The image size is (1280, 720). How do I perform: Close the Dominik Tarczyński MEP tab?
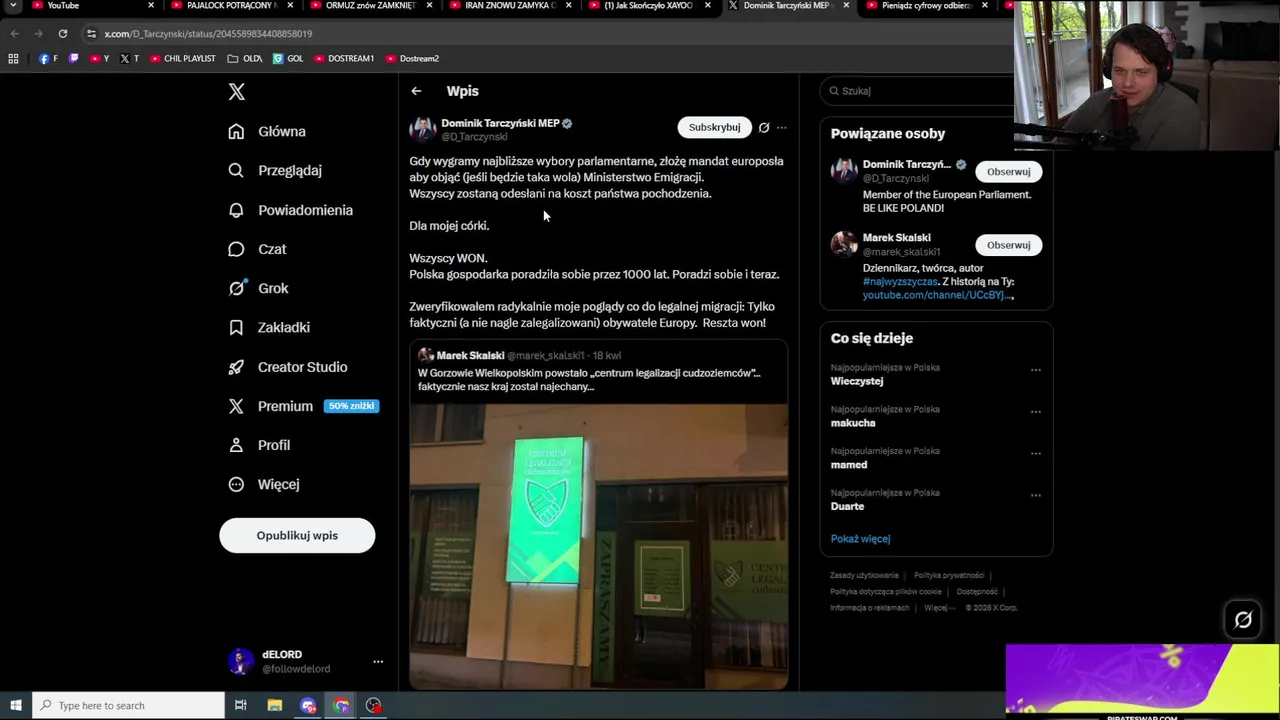tap(845, 6)
